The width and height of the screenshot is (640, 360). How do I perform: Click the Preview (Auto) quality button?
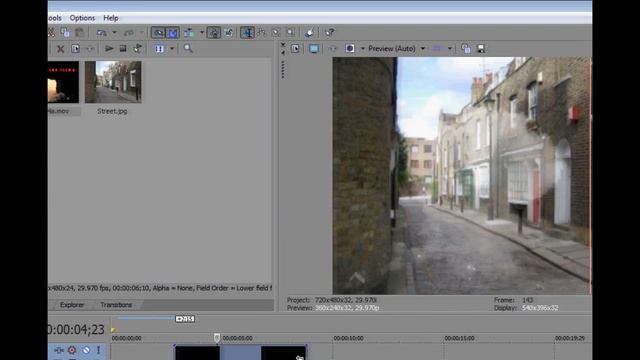tap(392, 49)
